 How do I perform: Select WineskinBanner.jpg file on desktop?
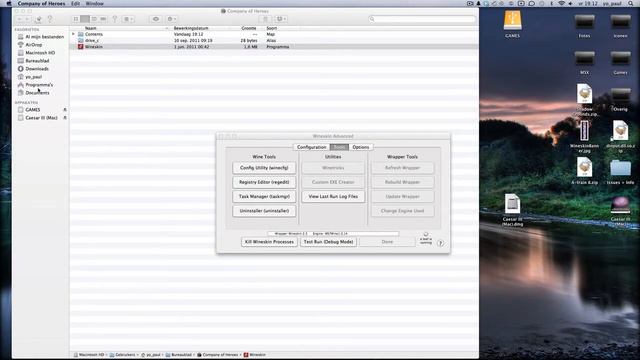584,136
